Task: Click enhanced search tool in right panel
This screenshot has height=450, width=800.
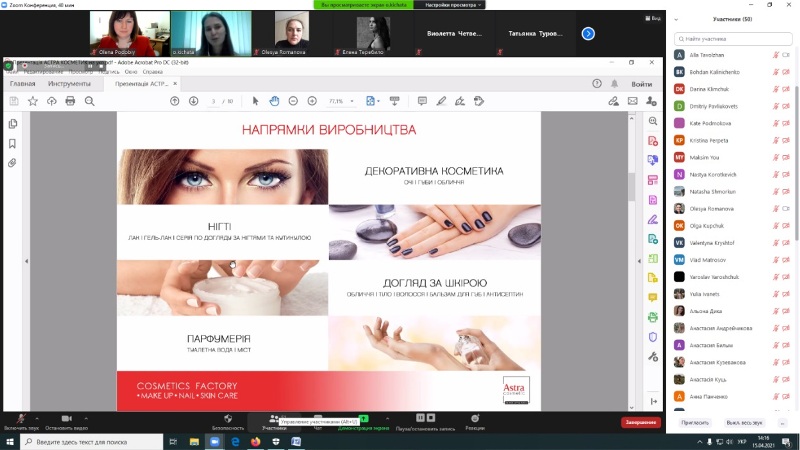Action: coord(653,121)
